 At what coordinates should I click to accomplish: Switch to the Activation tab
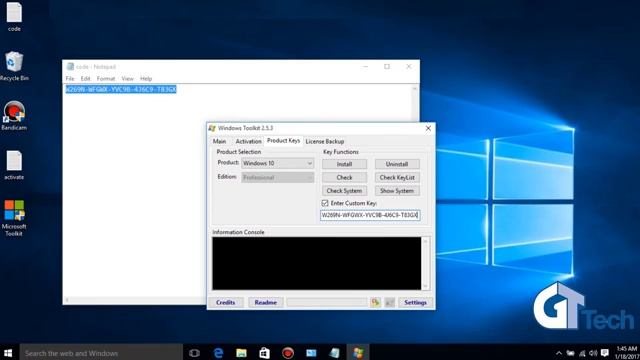[248, 141]
